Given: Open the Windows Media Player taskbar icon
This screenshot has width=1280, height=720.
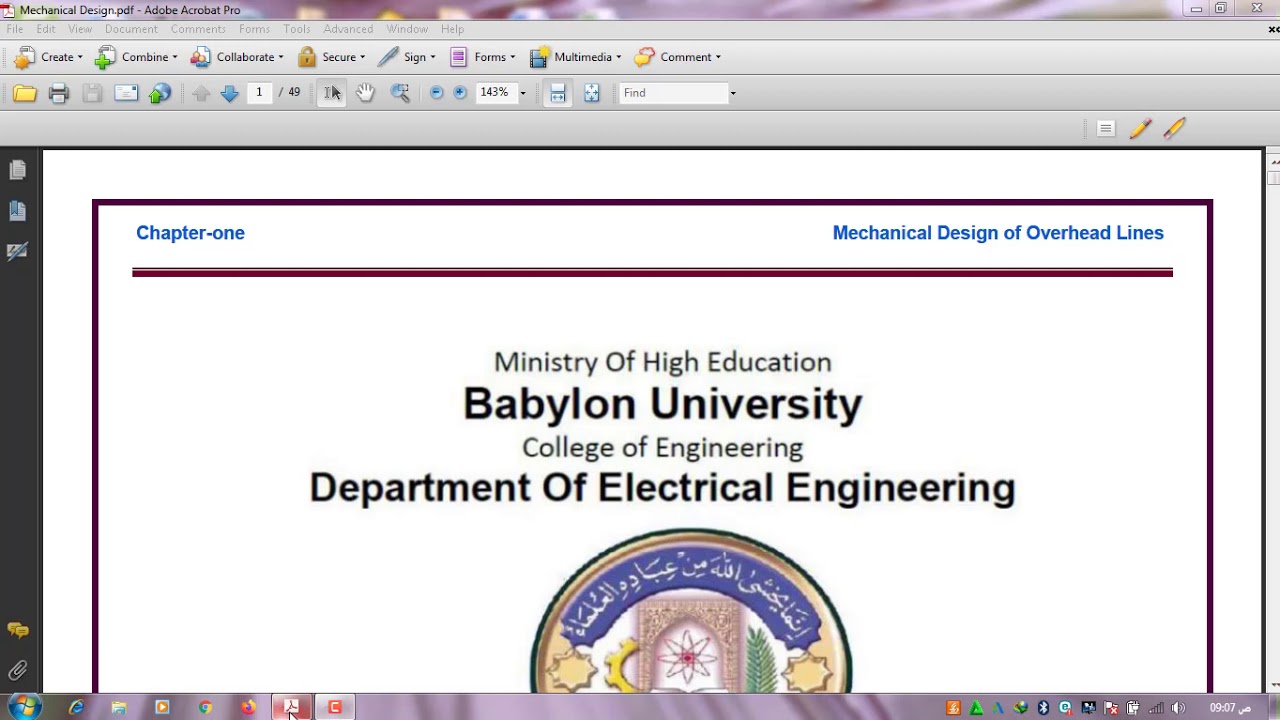Looking at the screenshot, I should (162, 707).
